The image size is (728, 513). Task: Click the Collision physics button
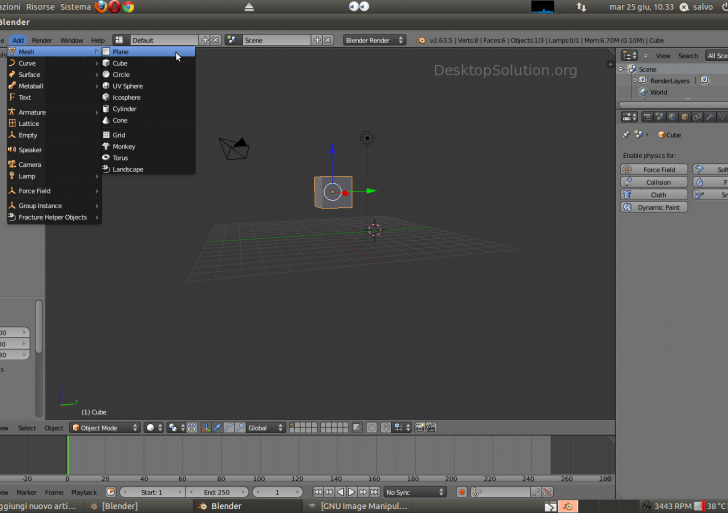click(654, 182)
